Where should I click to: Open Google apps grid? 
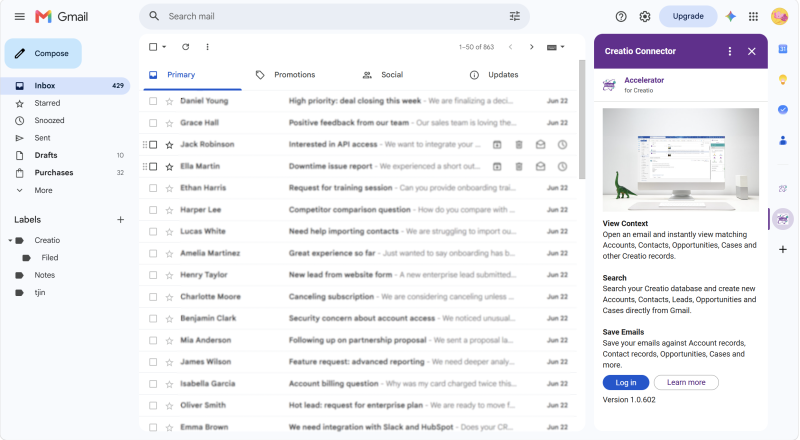pos(753,16)
